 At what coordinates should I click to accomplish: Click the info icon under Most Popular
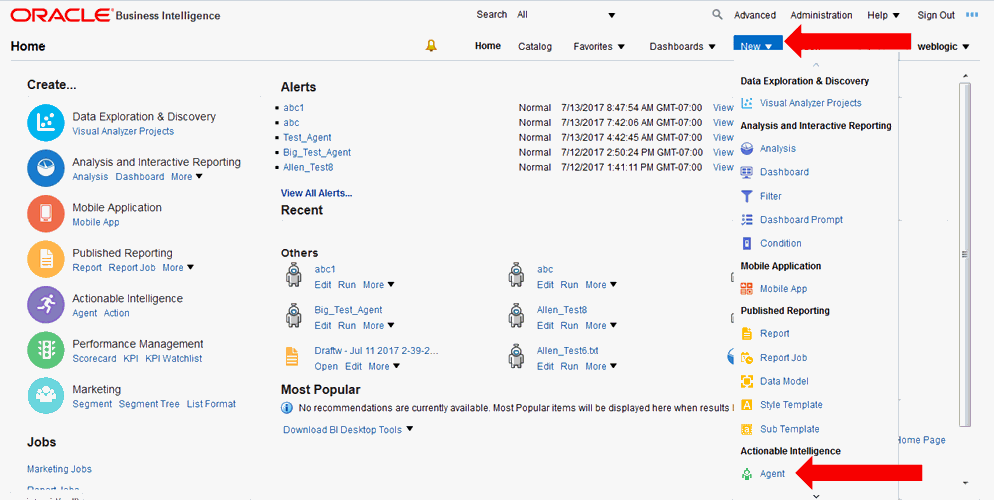coord(287,407)
